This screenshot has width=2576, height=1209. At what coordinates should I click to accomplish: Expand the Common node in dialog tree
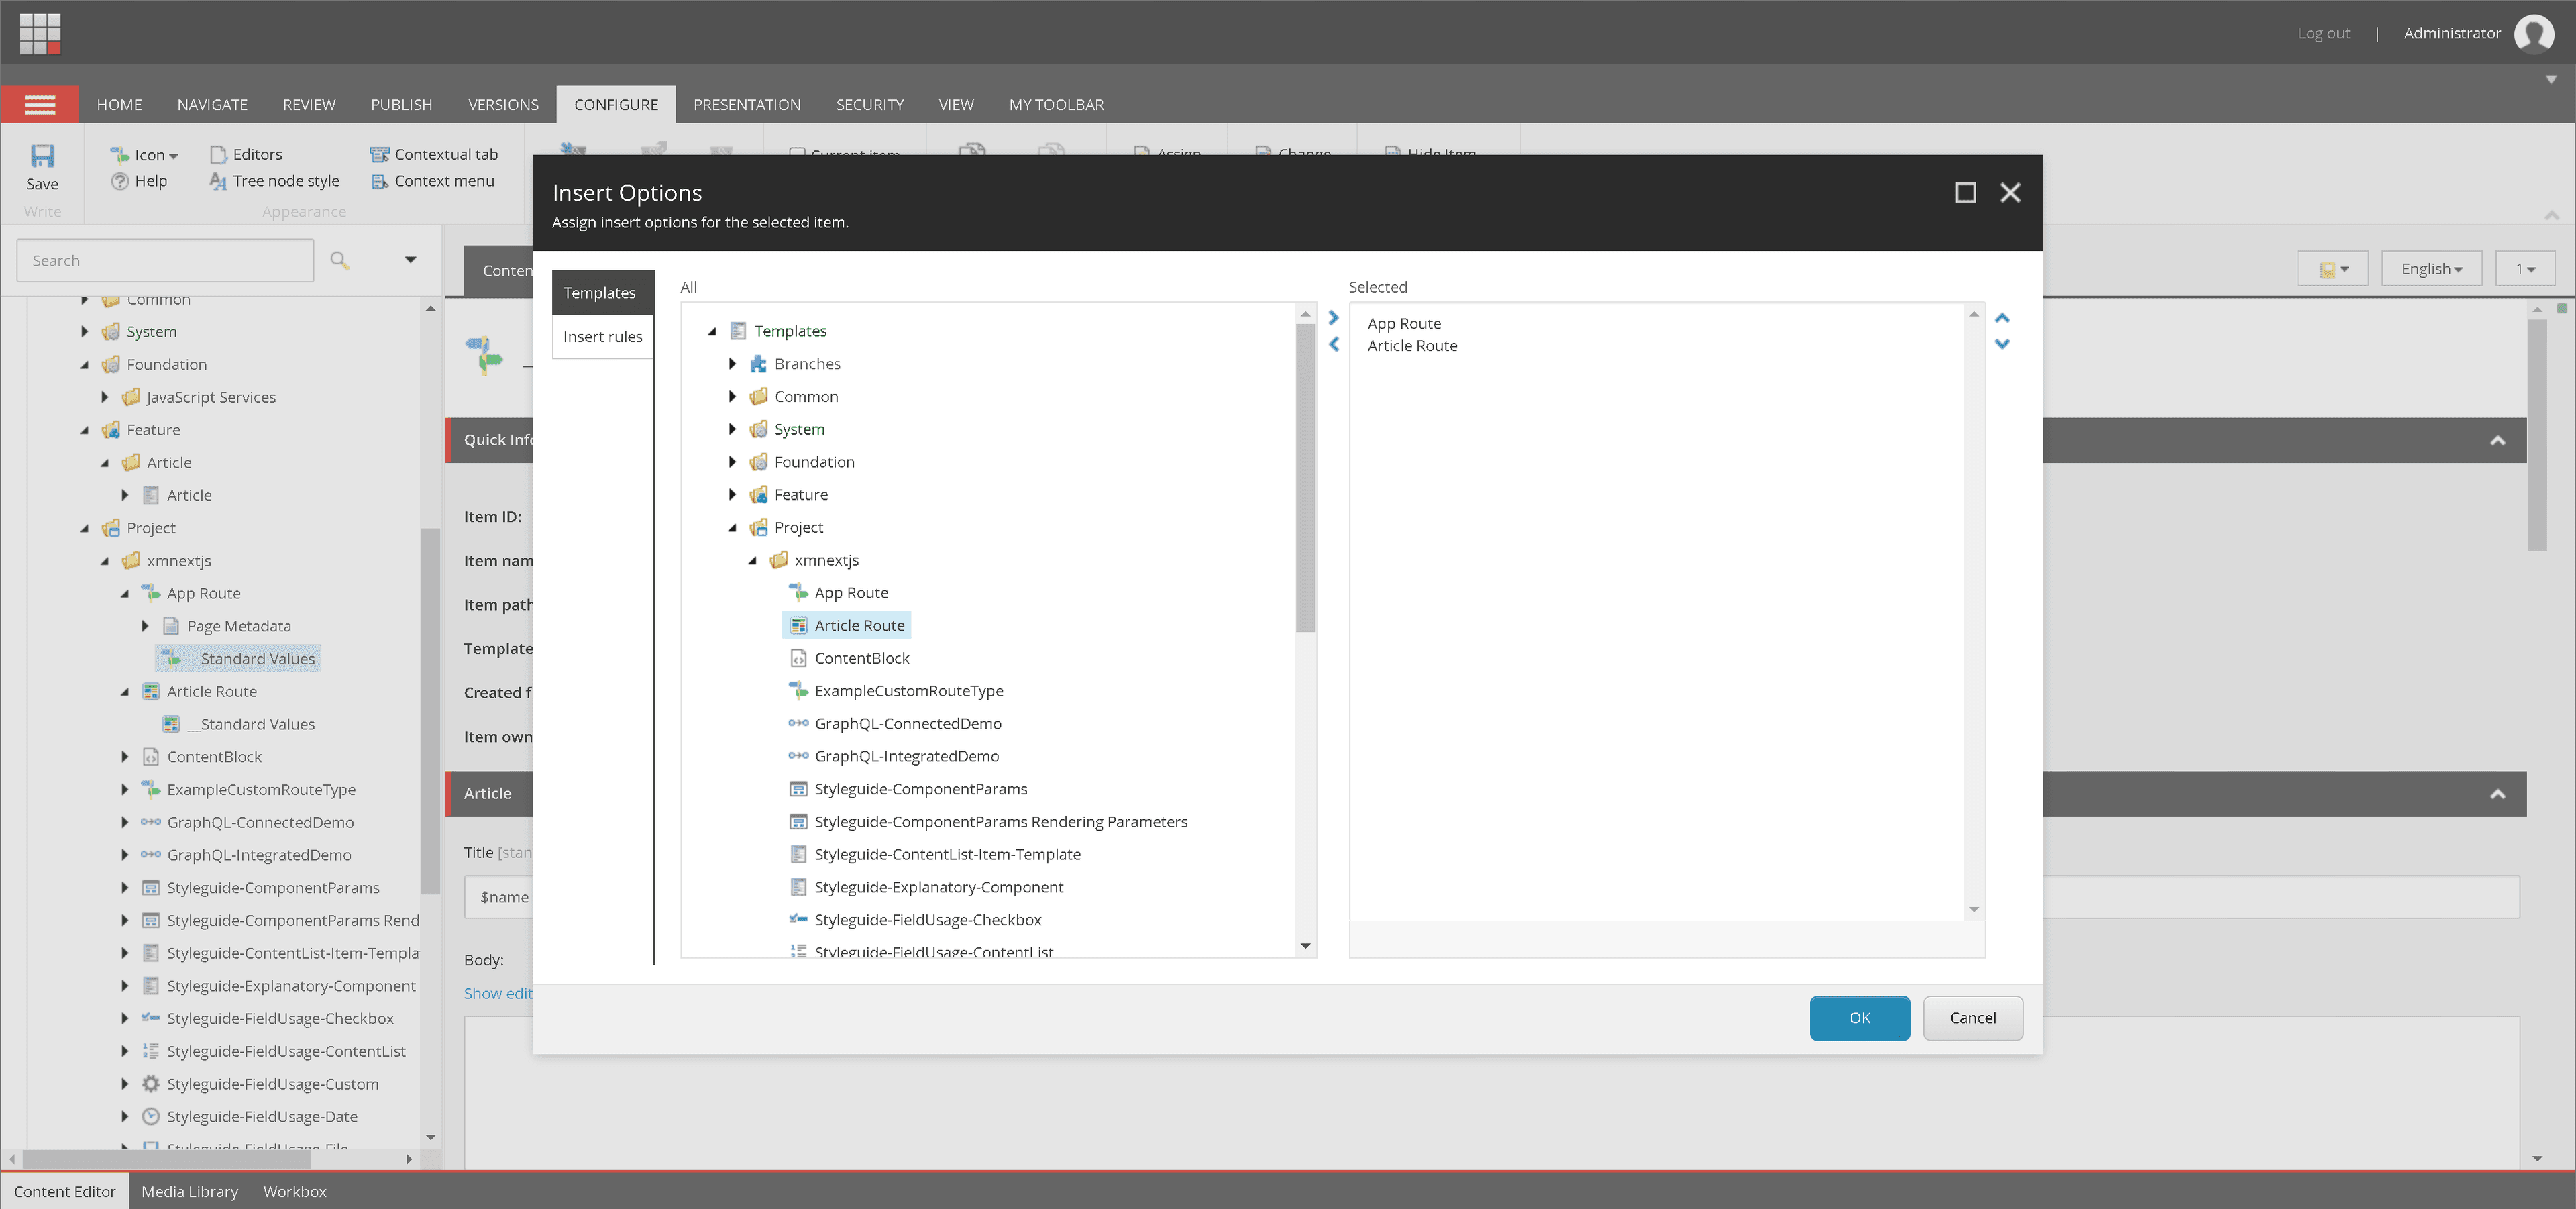(732, 396)
